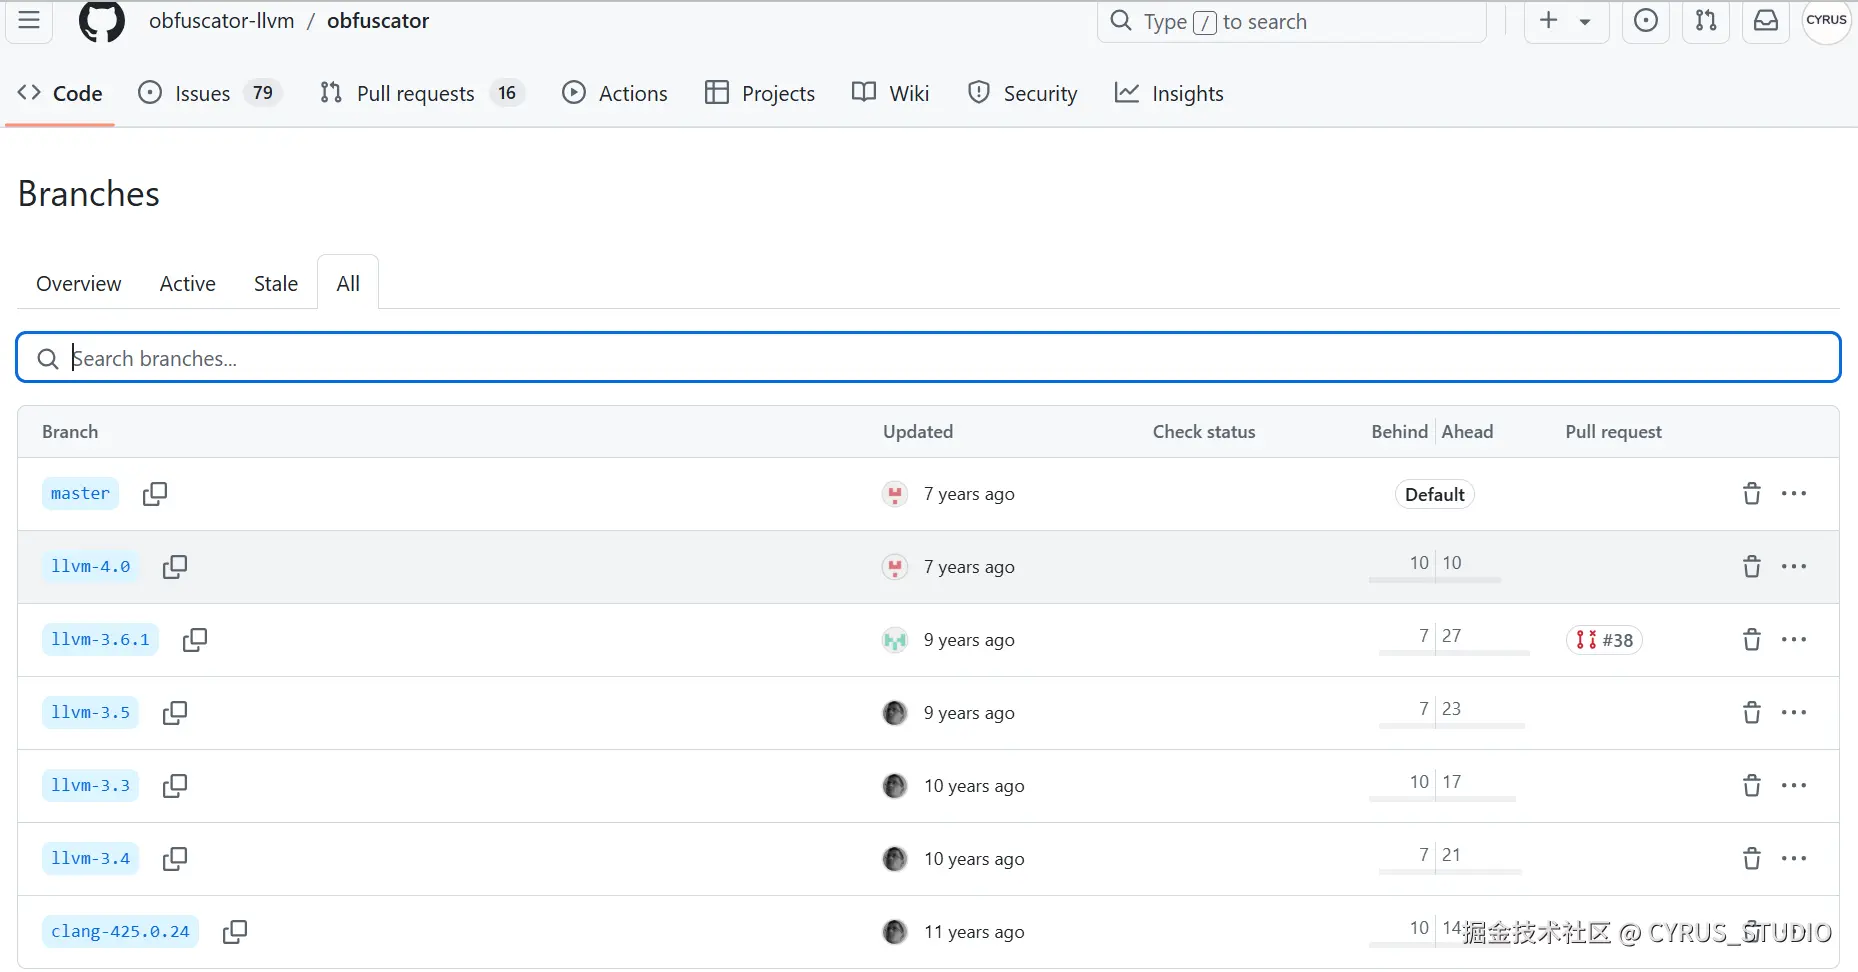Open more options for llvm-3.4 branch
1858x972 pixels.
click(x=1794, y=859)
